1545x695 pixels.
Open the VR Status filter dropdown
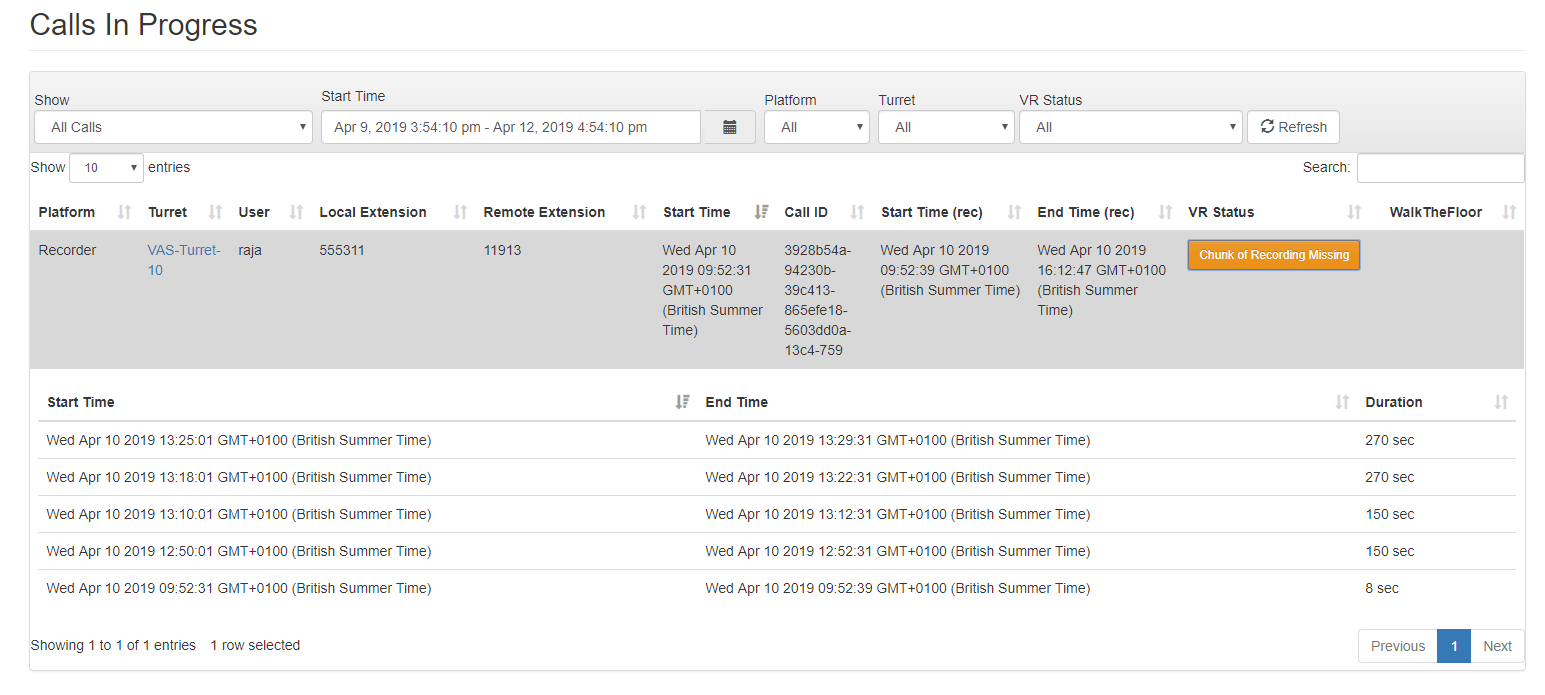click(x=1131, y=127)
